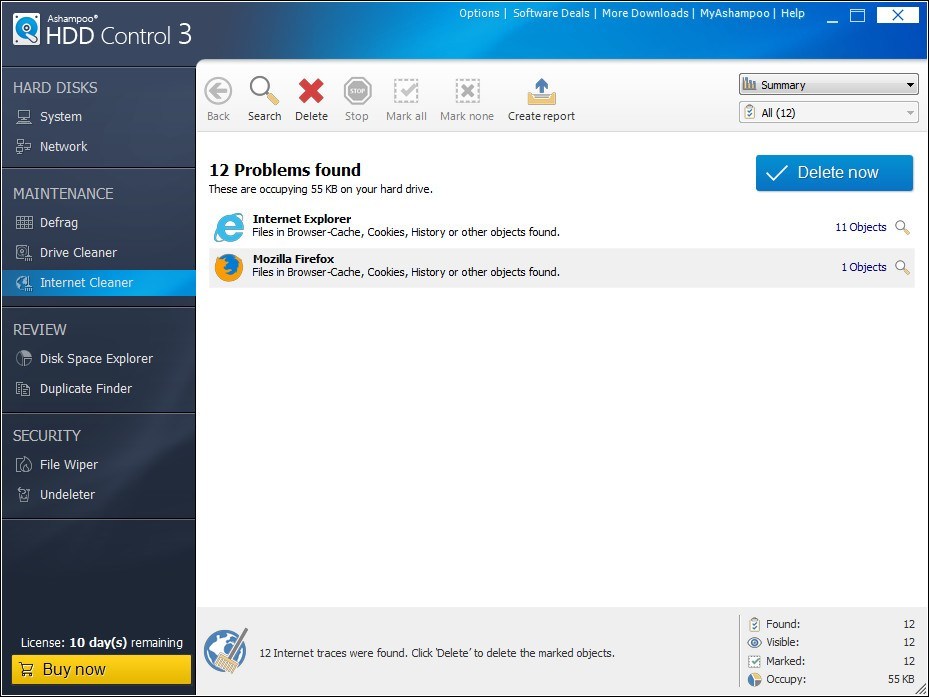Click the red Delete X icon
Image resolution: width=929 pixels, height=697 pixels.
tap(311, 91)
